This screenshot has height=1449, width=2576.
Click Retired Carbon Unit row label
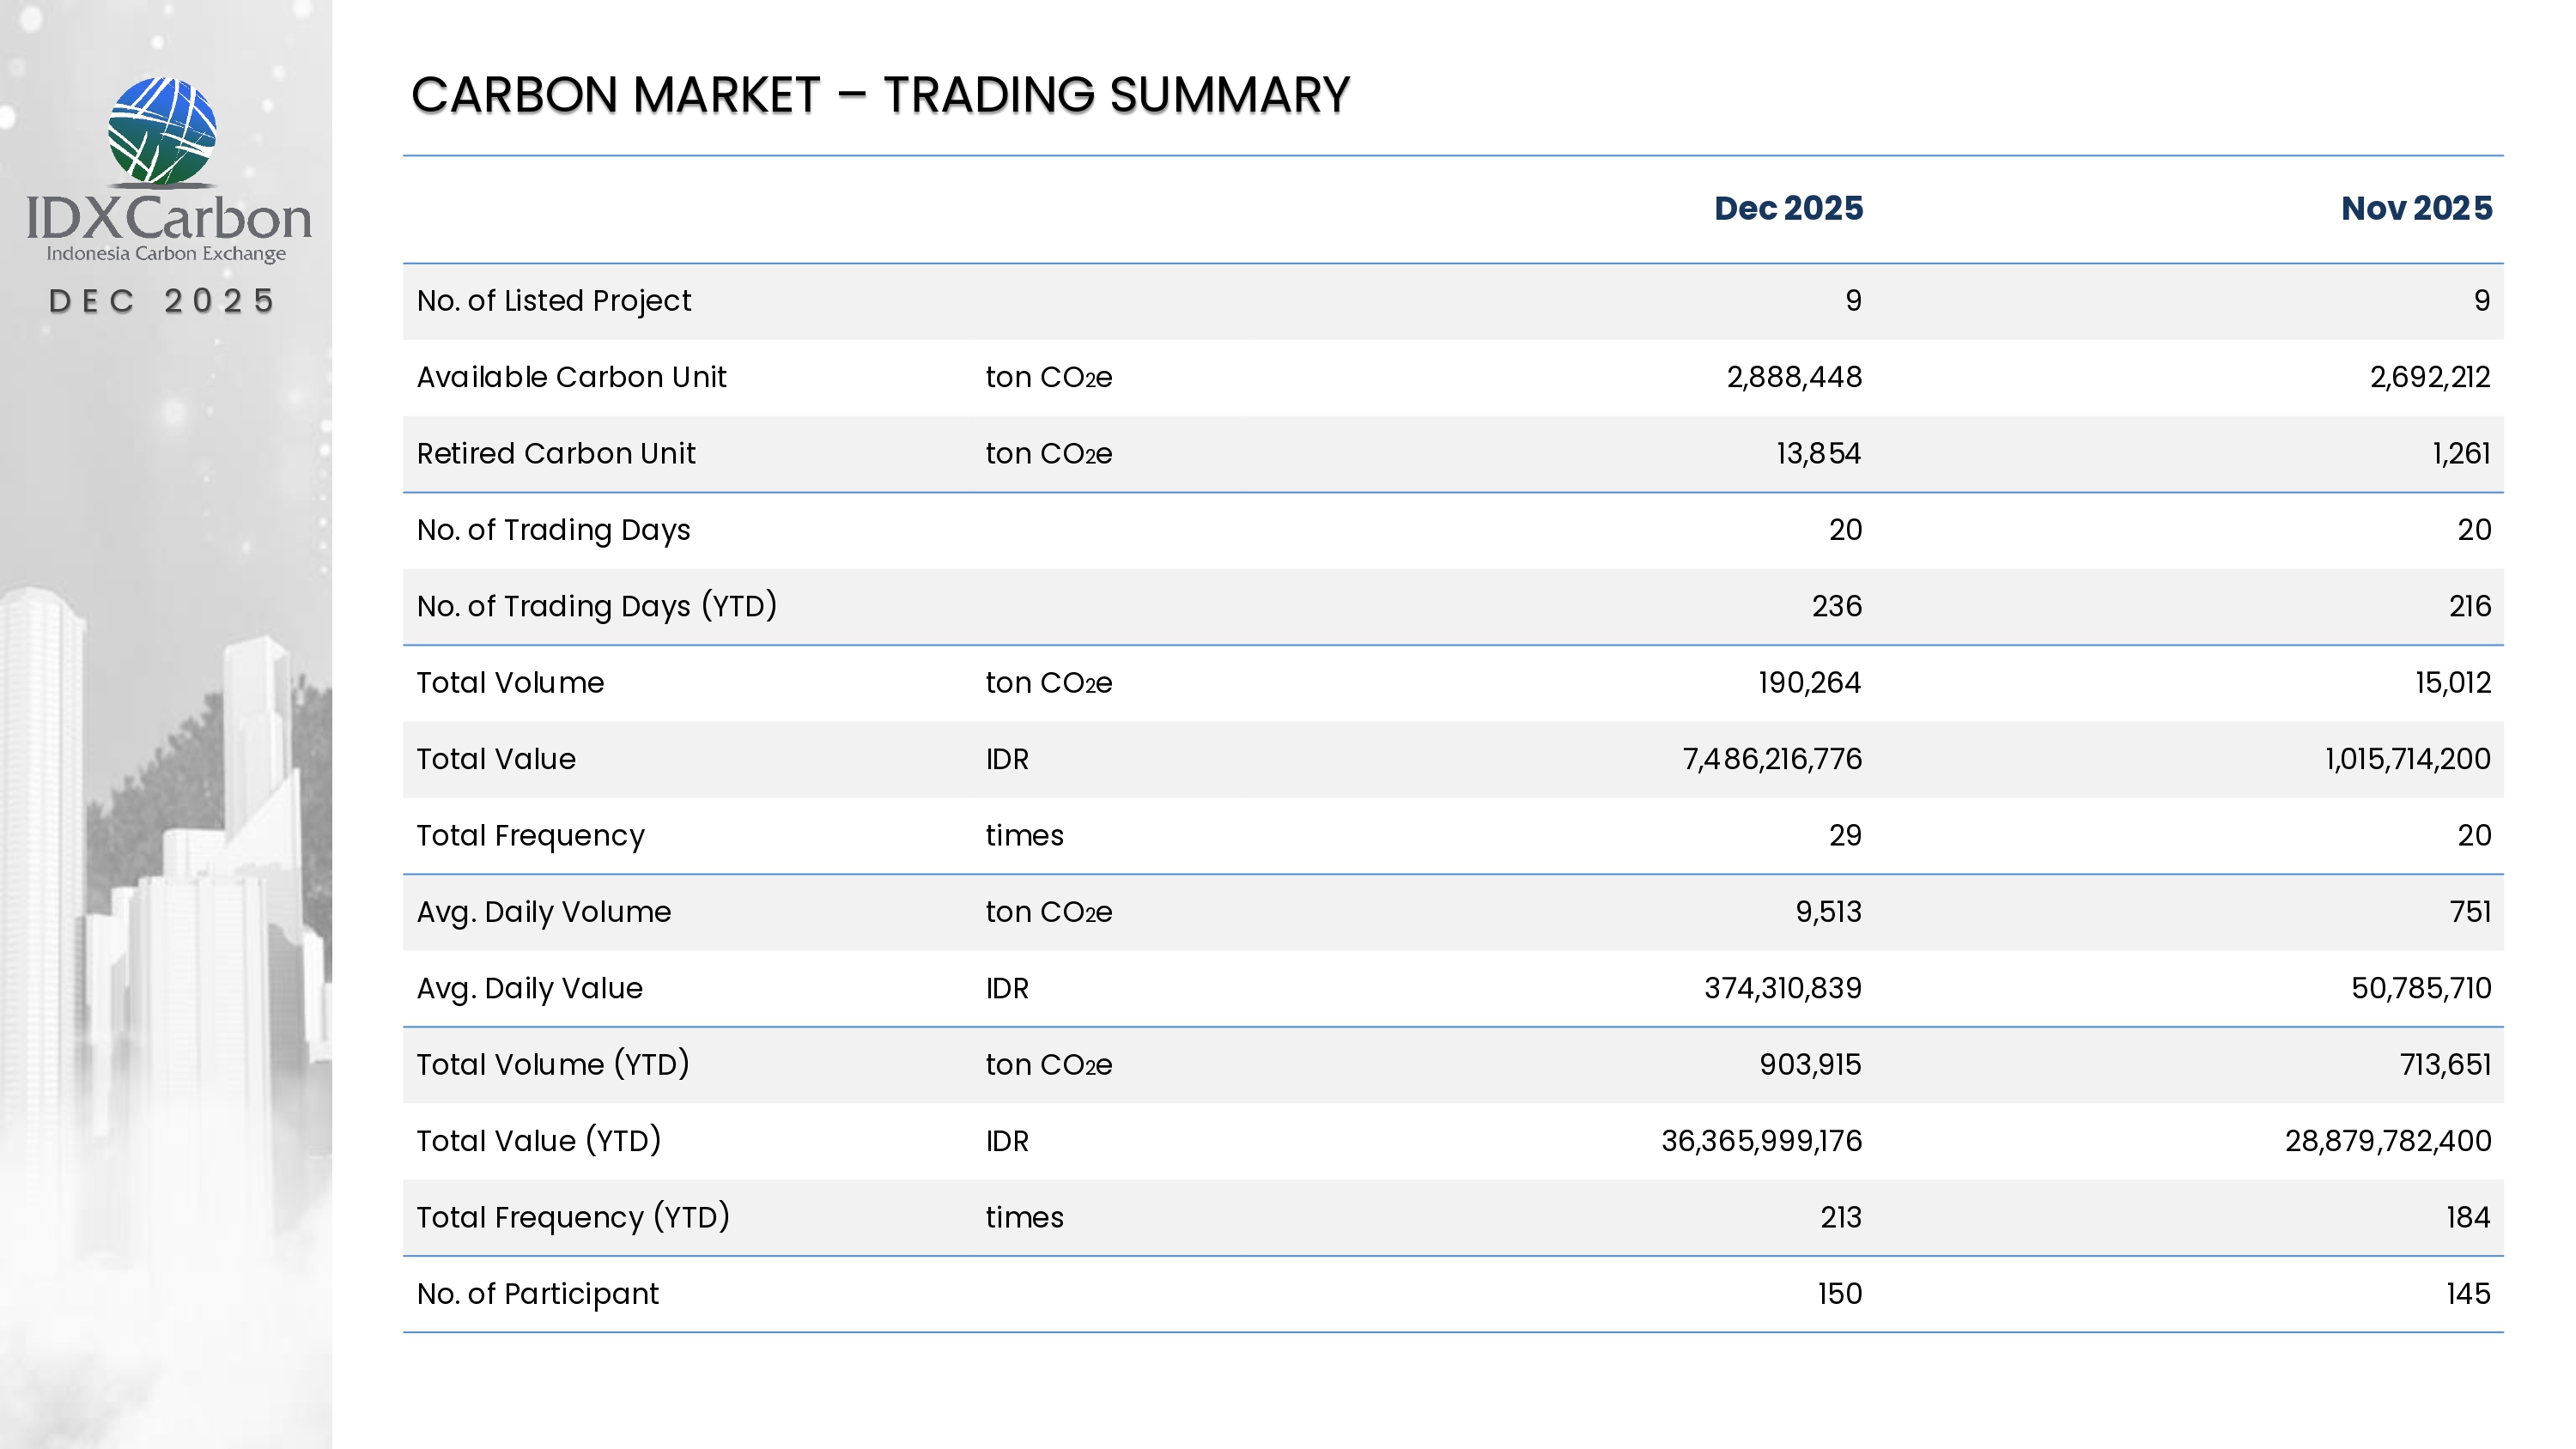pyautogui.click(x=556, y=454)
